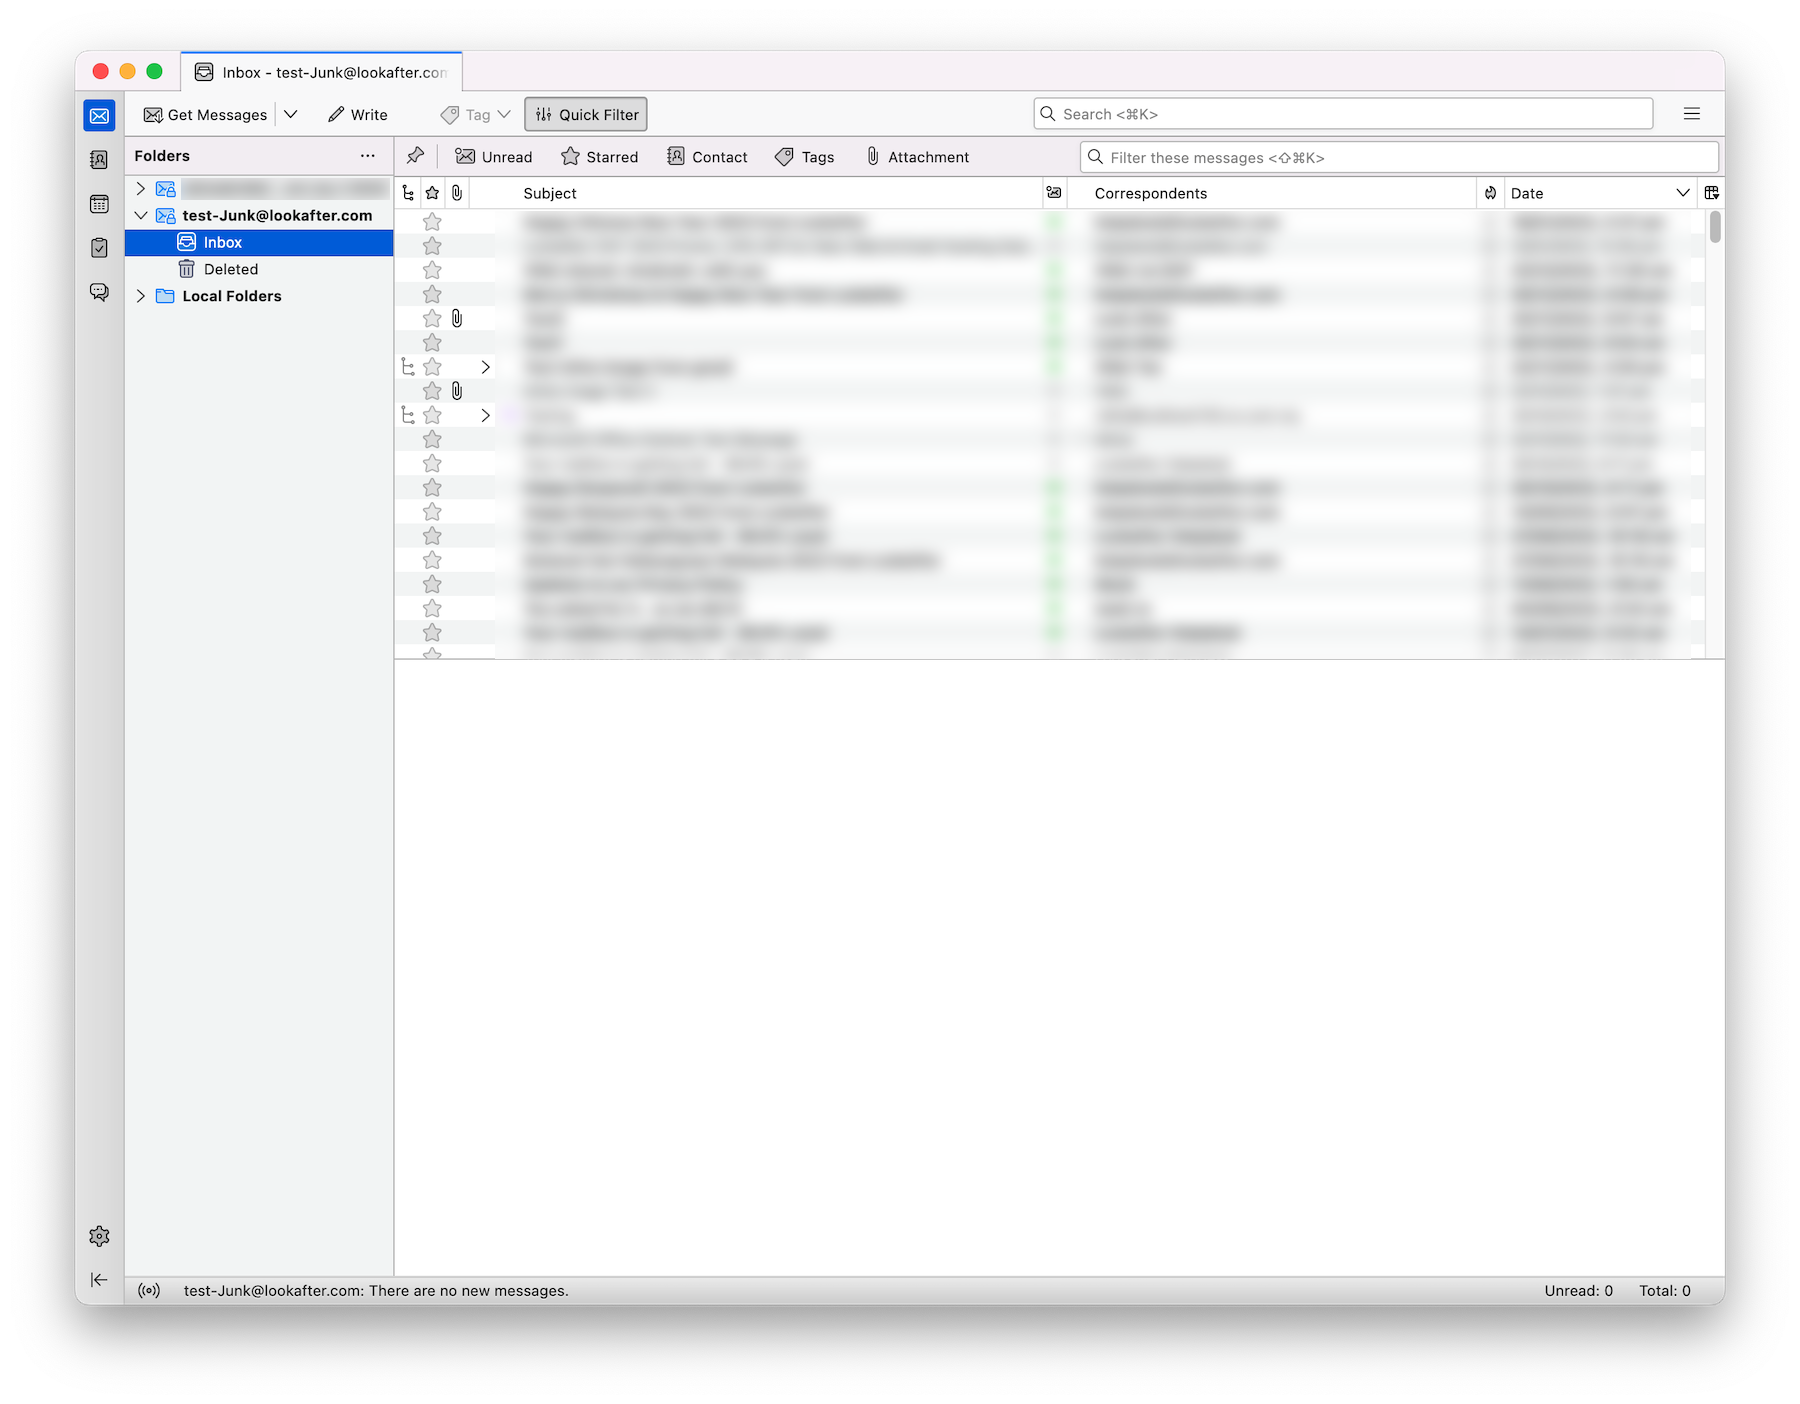Open the Address Book from the sidebar

point(99,160)
